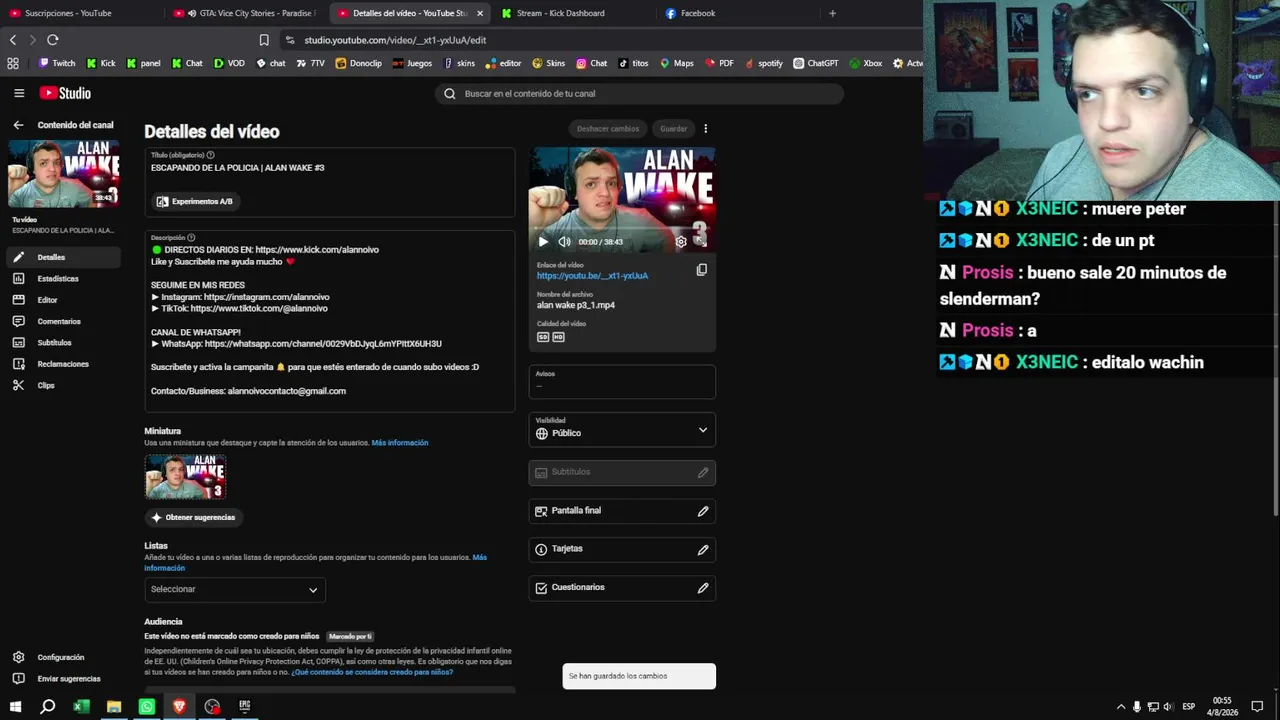Screen dimensions: 1280x720
Task: Play the video preview
Action: [x=543, y=242]
